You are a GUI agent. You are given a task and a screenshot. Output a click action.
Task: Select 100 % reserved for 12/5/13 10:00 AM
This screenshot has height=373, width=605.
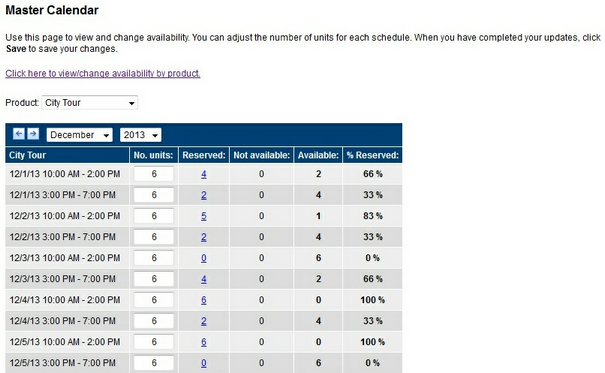tap(373, 342)
